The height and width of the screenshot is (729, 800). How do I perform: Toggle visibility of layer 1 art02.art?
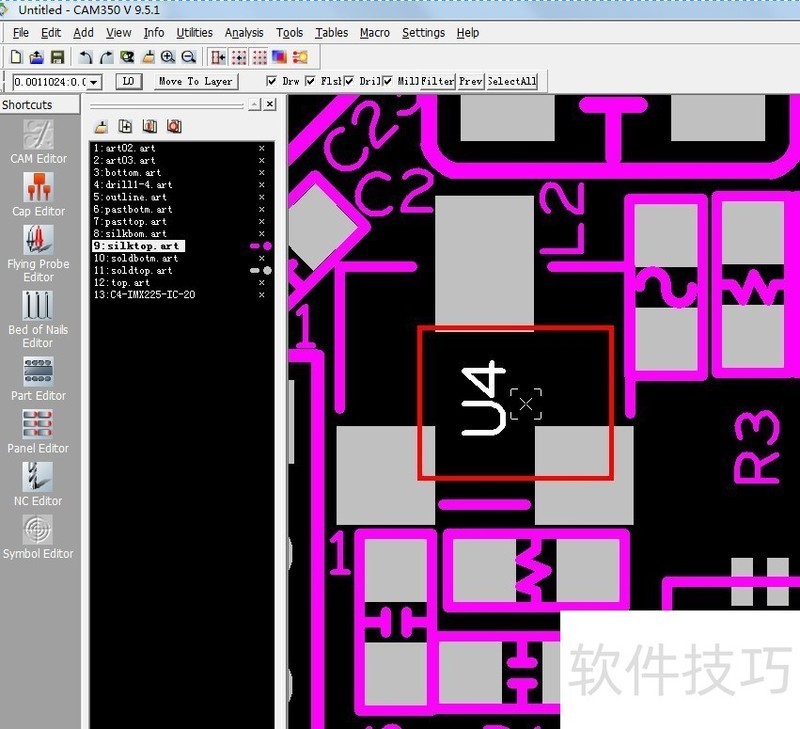click(x=262, y=148)
